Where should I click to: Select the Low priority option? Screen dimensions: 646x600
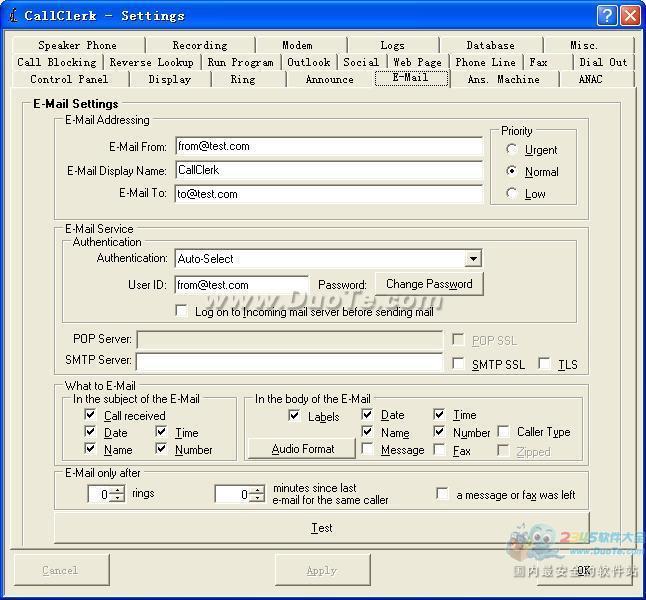coord(512,194)
